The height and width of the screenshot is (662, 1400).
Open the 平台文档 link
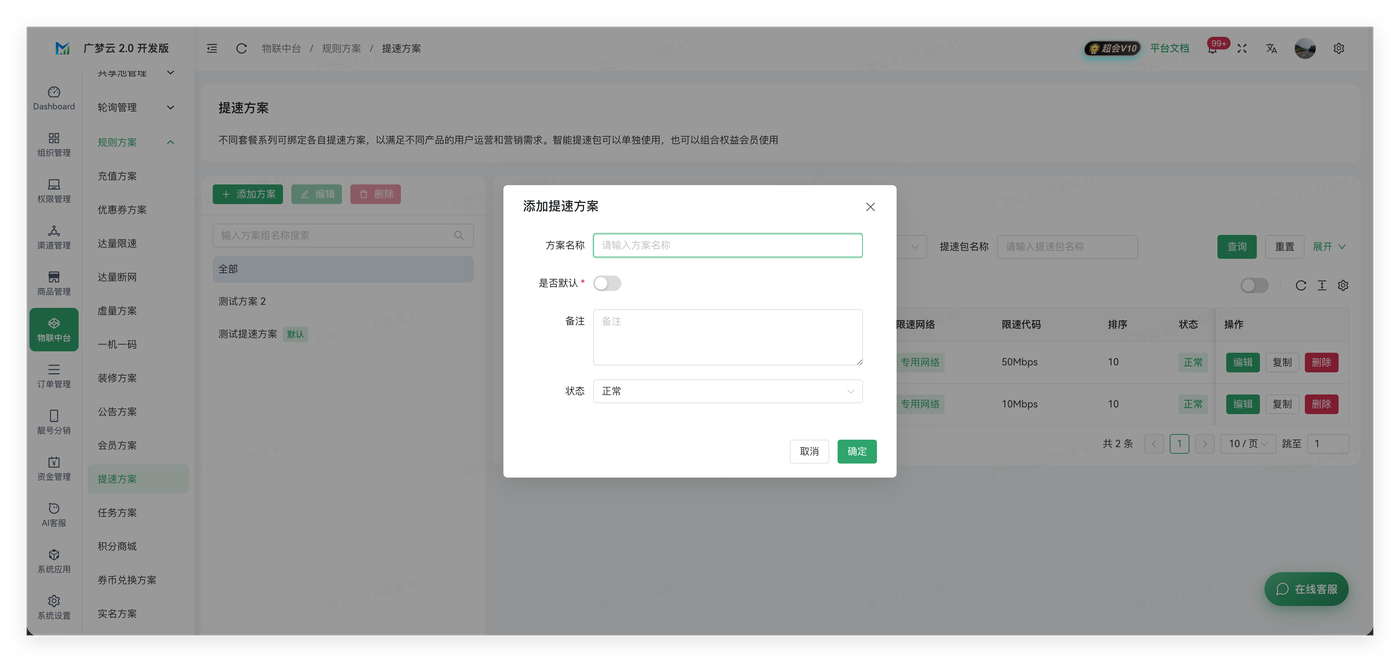(1169, 48)
